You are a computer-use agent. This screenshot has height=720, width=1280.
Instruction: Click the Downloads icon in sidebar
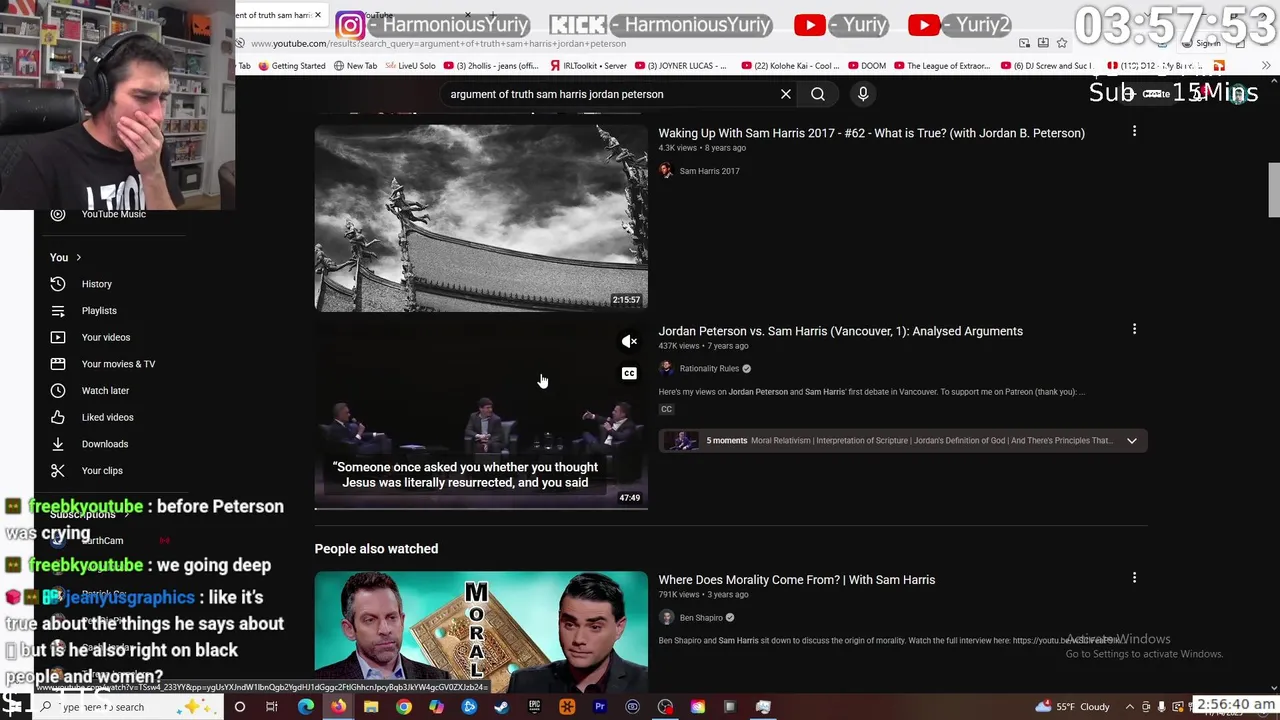(58, 444)
